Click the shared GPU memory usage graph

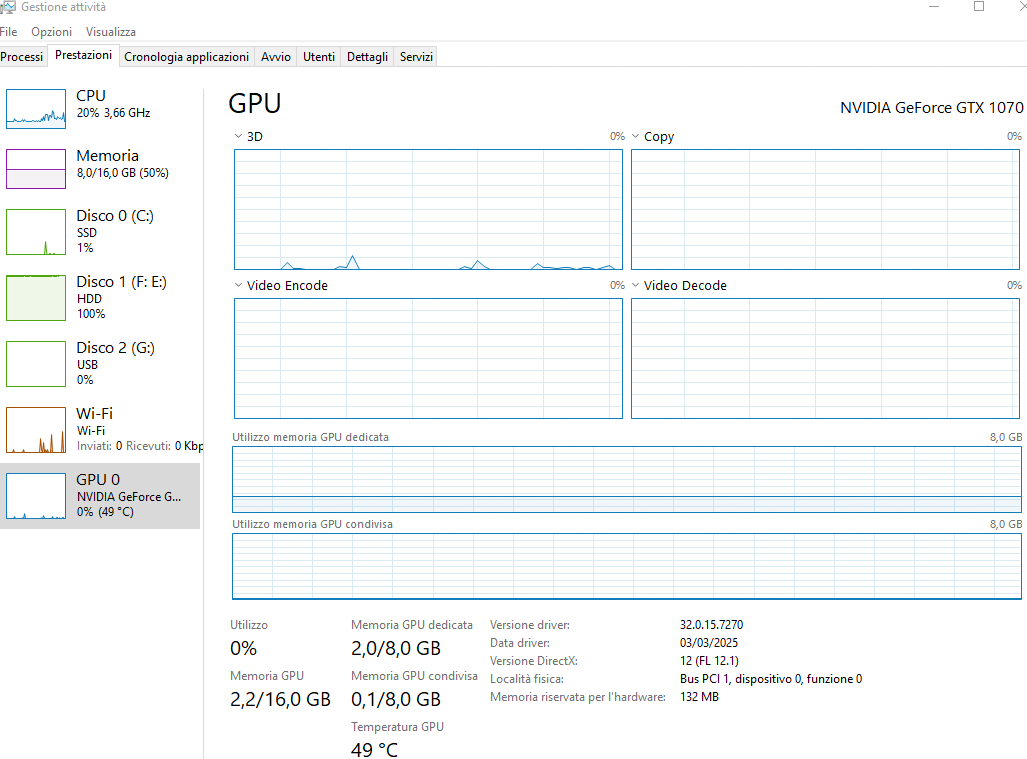click(627, 566)
